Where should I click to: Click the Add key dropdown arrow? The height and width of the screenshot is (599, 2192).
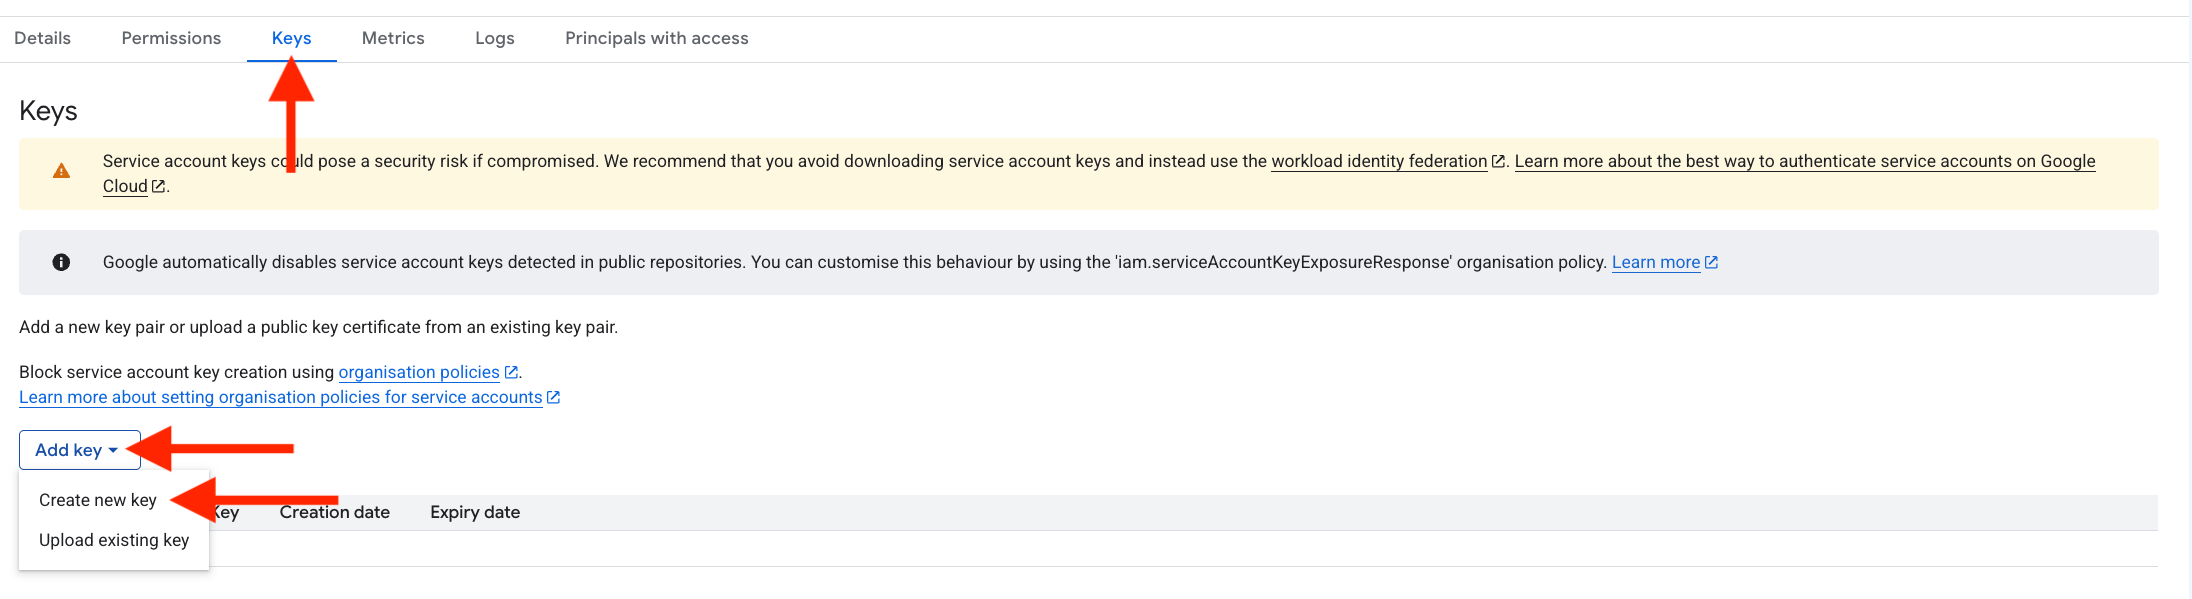(113, 451)
